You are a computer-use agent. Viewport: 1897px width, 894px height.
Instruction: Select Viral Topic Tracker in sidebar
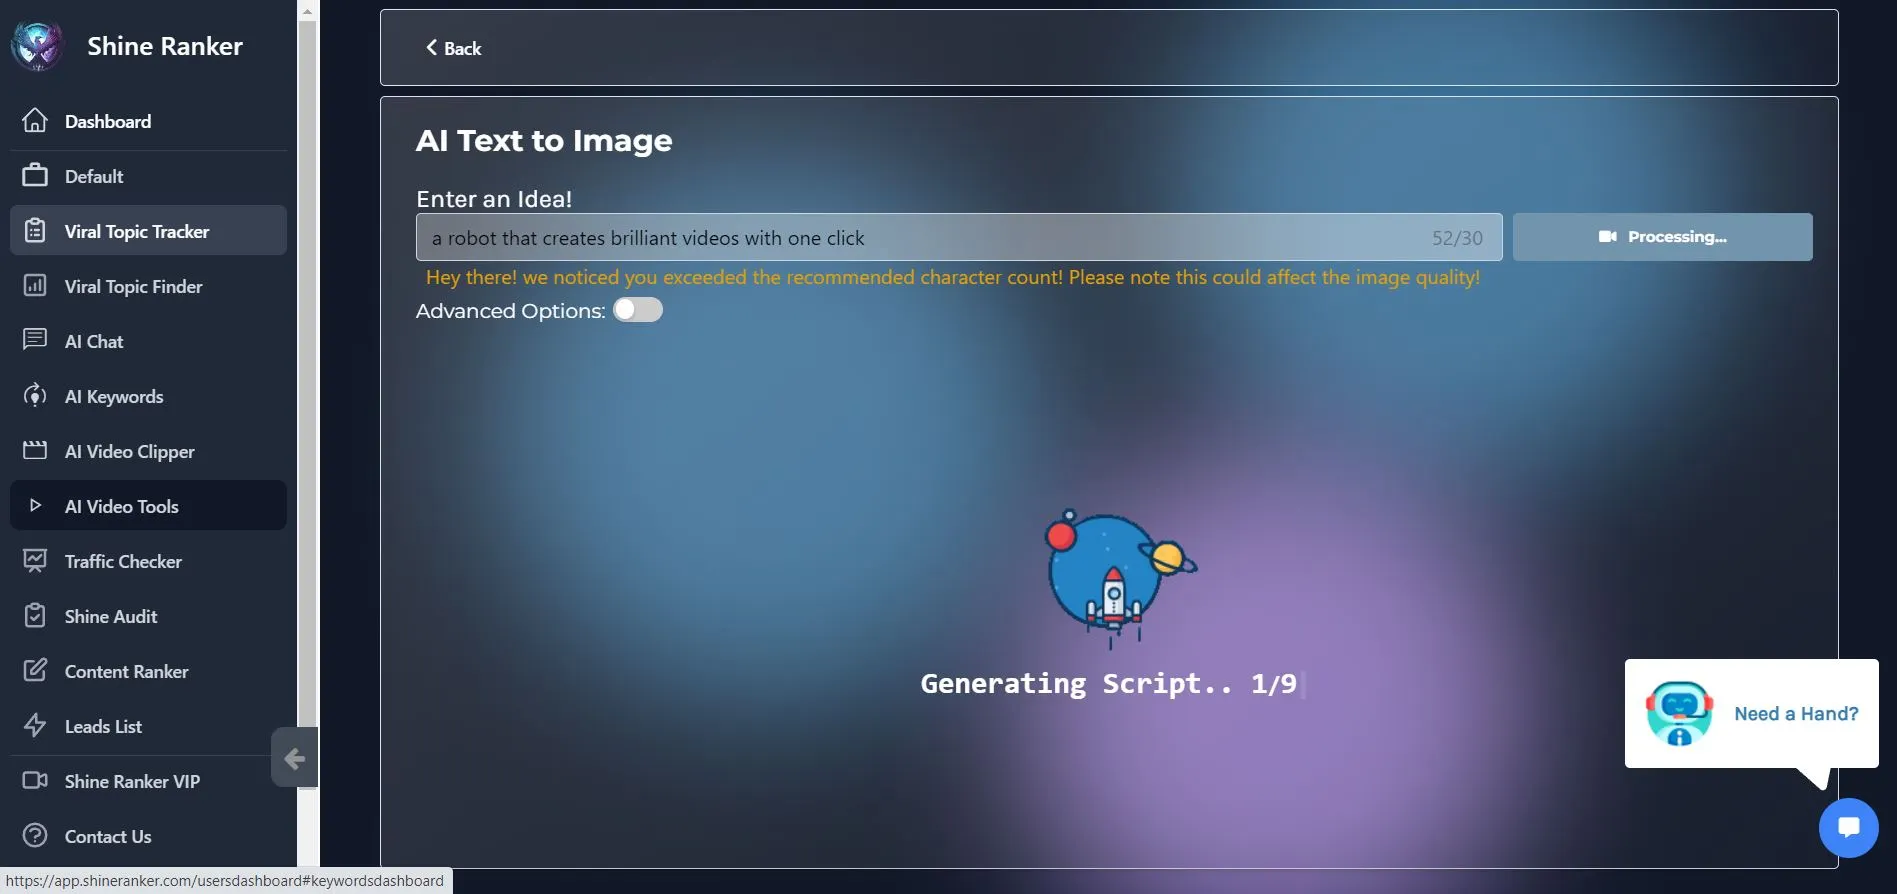(148, 231)
